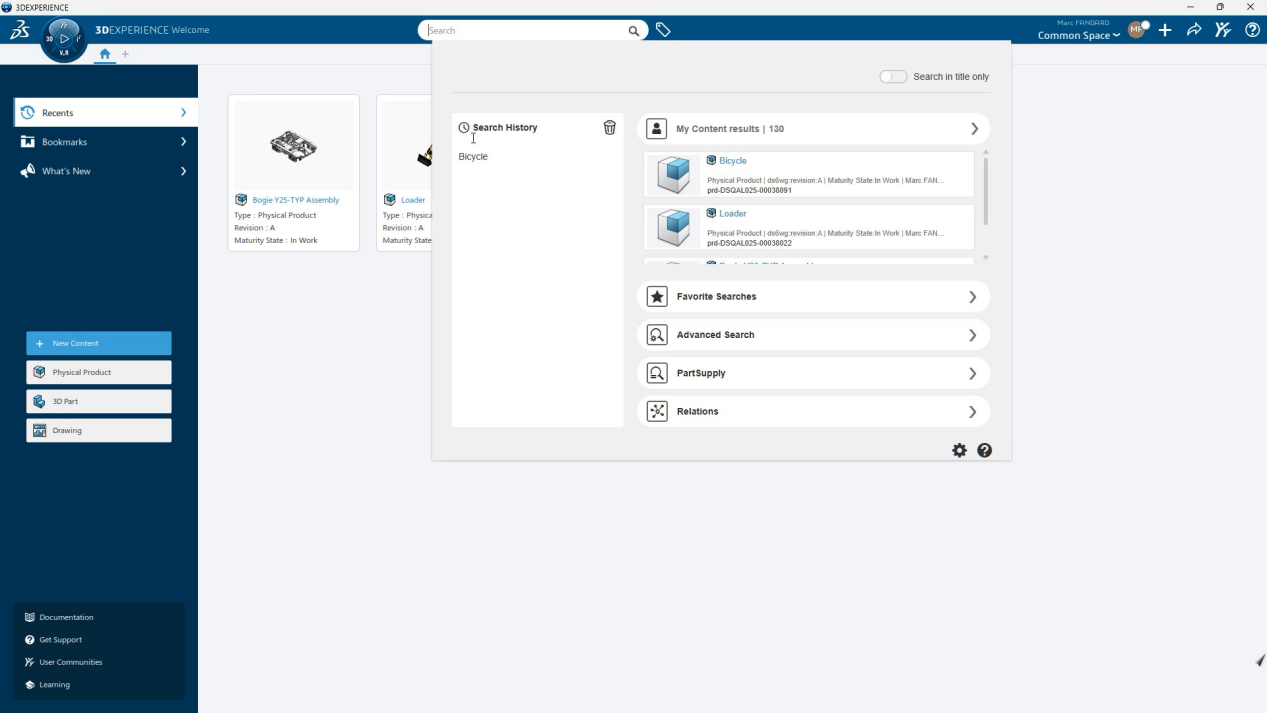Click the Relations graph icon
Viewport: 1267px width, 713px height.
pyautogui.click(x=657, y=411)
